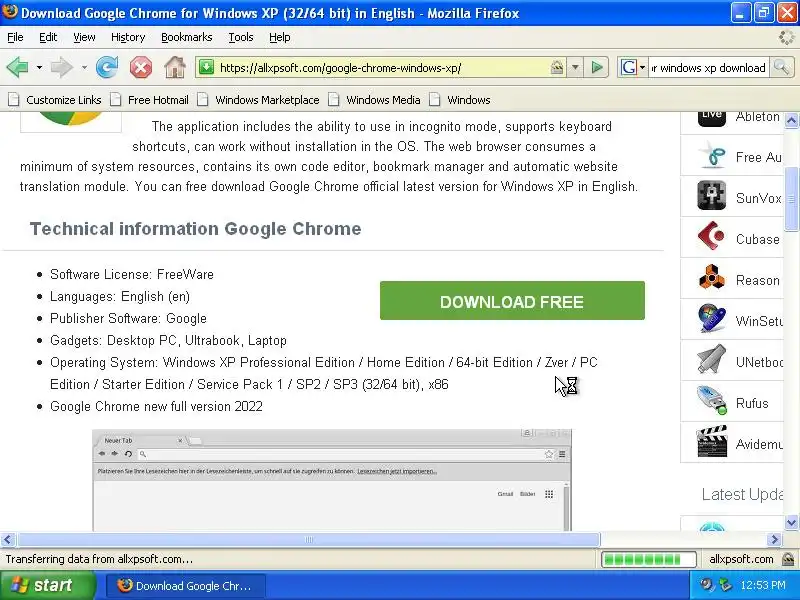Open the File menu
The image size is (800, 600).
click(15, 37)
